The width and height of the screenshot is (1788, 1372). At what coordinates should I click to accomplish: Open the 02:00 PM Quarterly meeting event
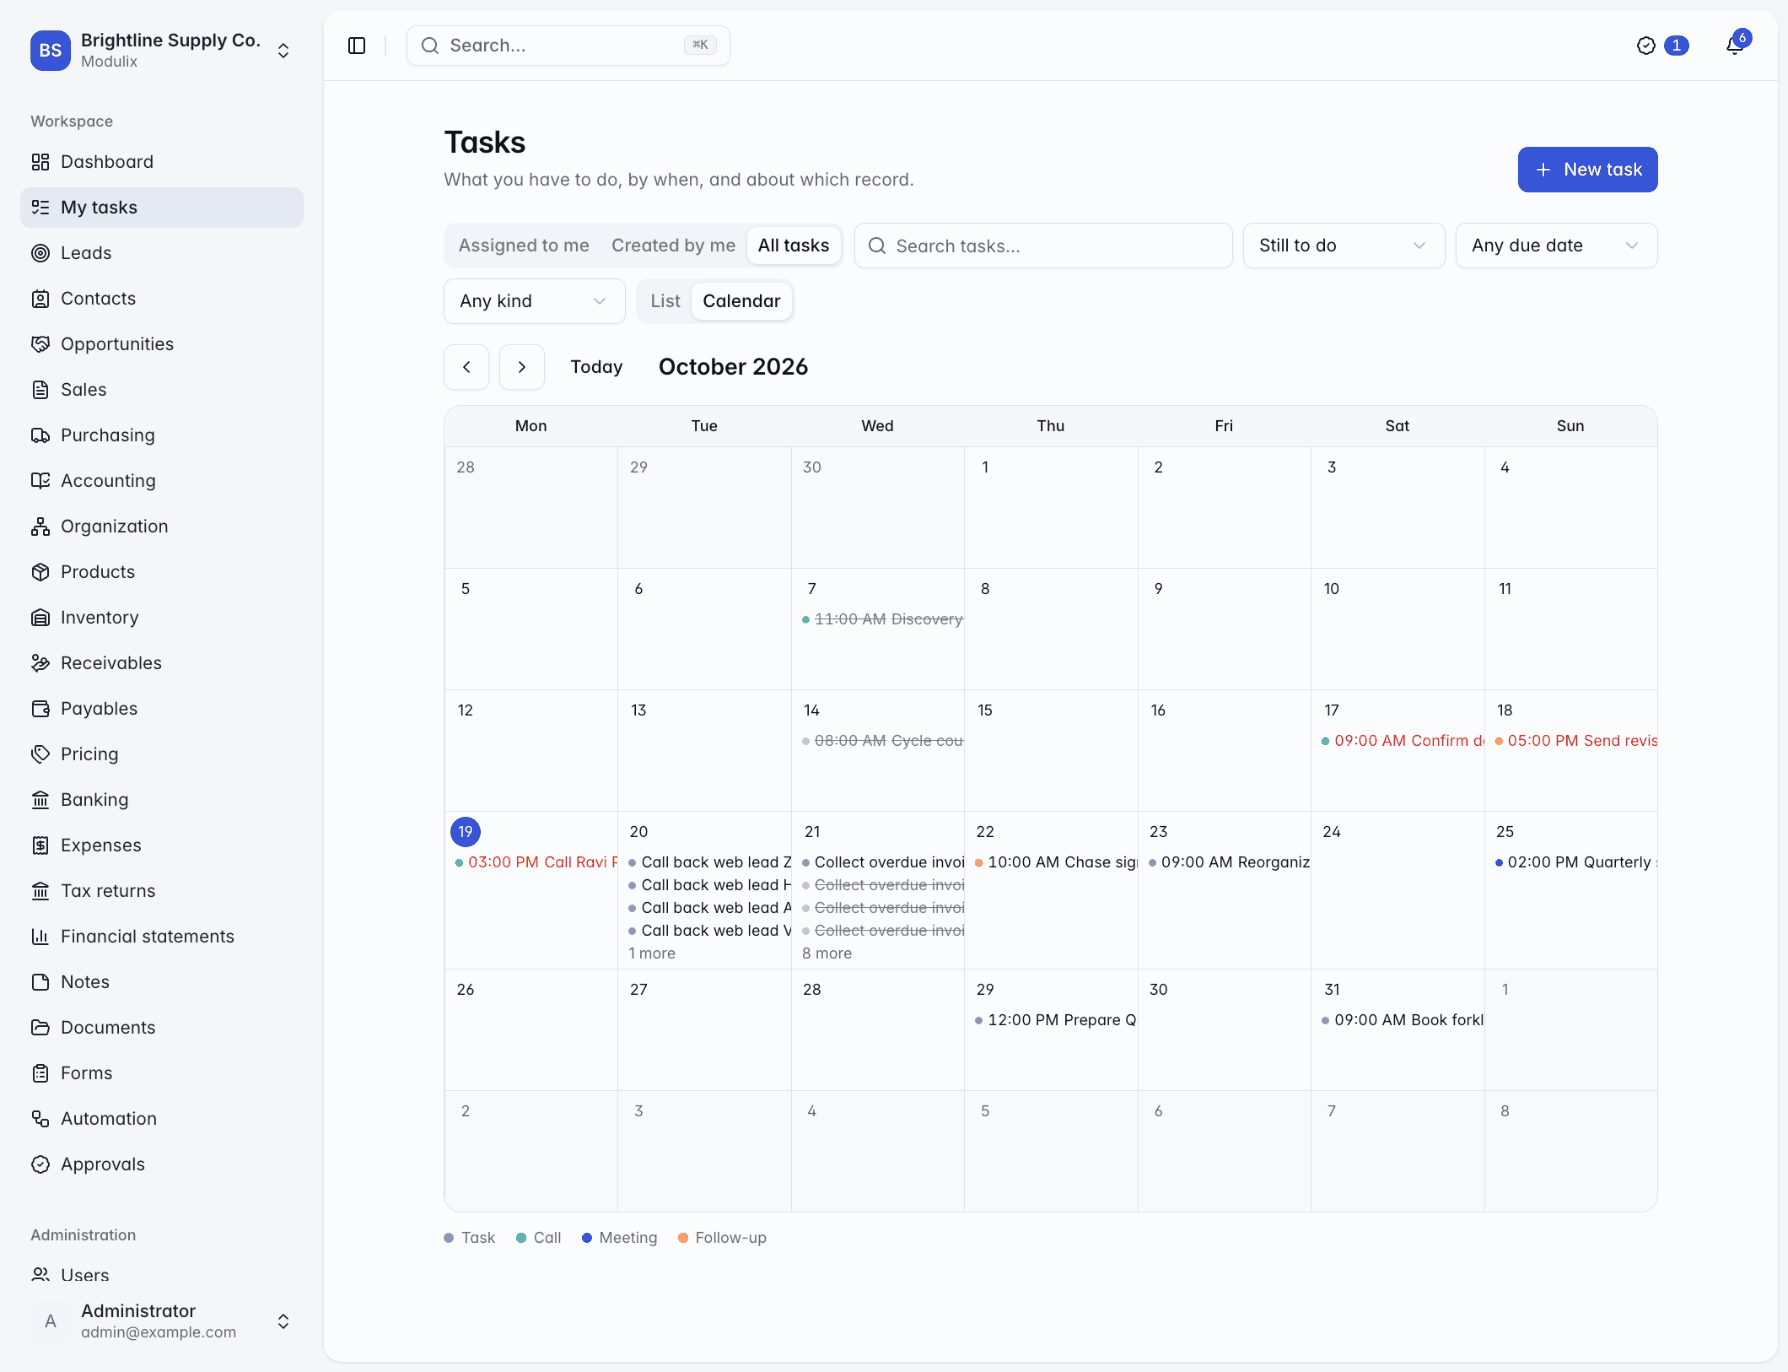click(1574, 863)
